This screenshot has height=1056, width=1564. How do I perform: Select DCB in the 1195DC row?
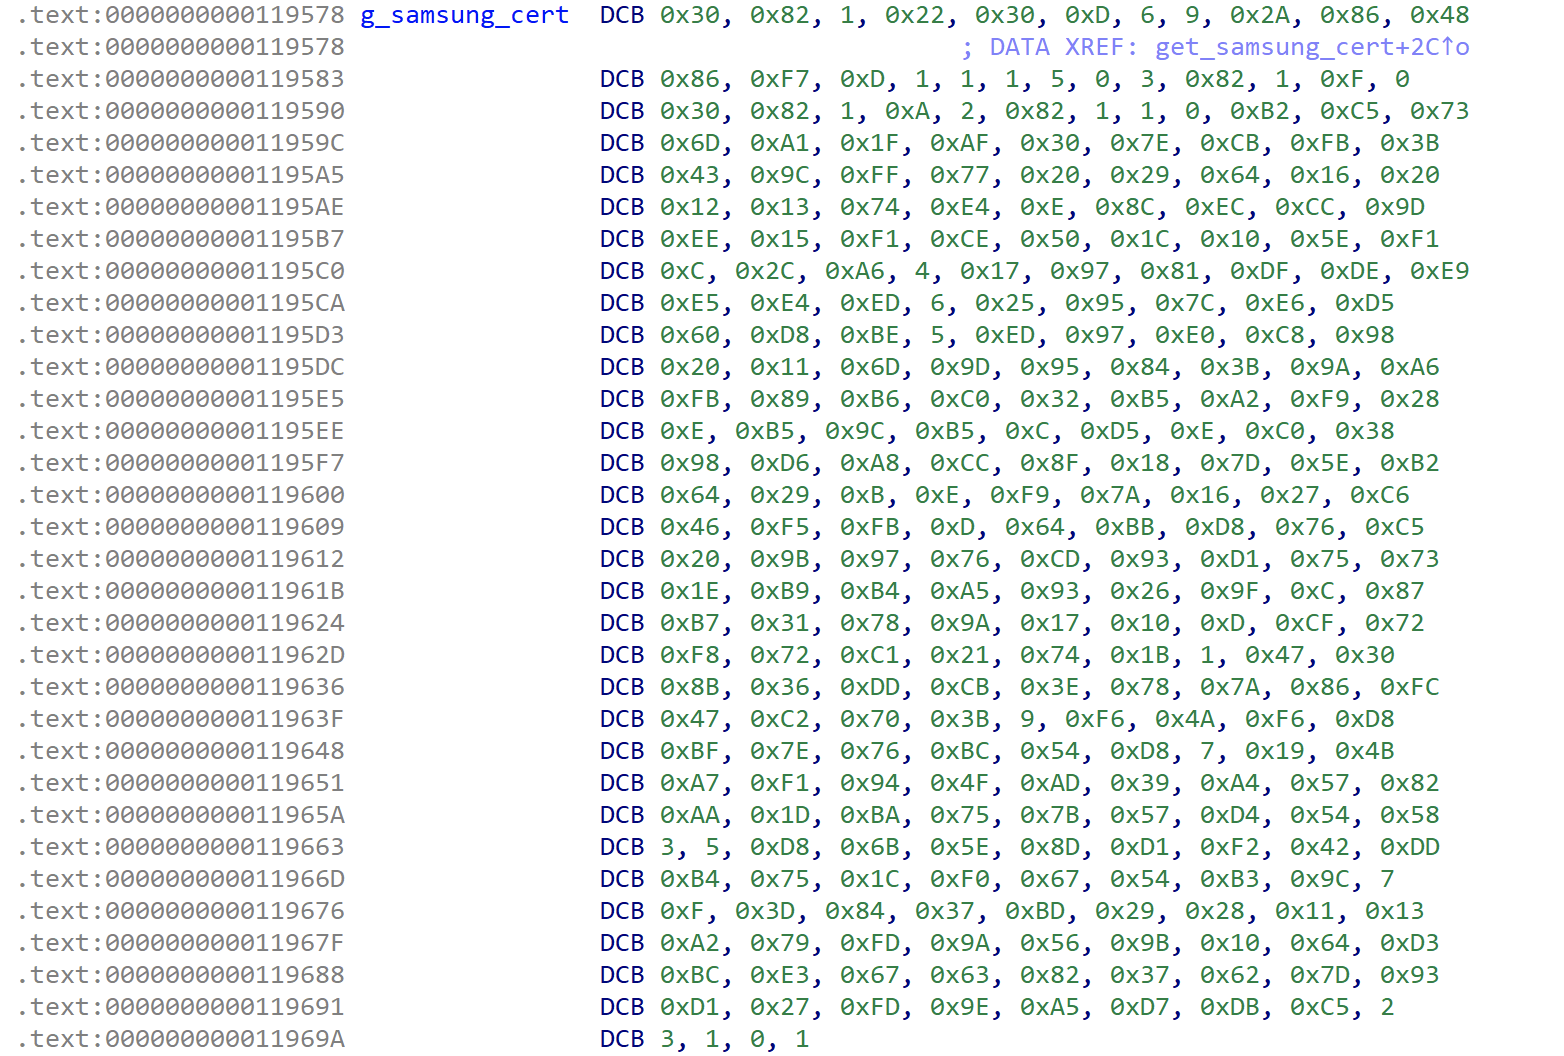[x=622, y=367]
